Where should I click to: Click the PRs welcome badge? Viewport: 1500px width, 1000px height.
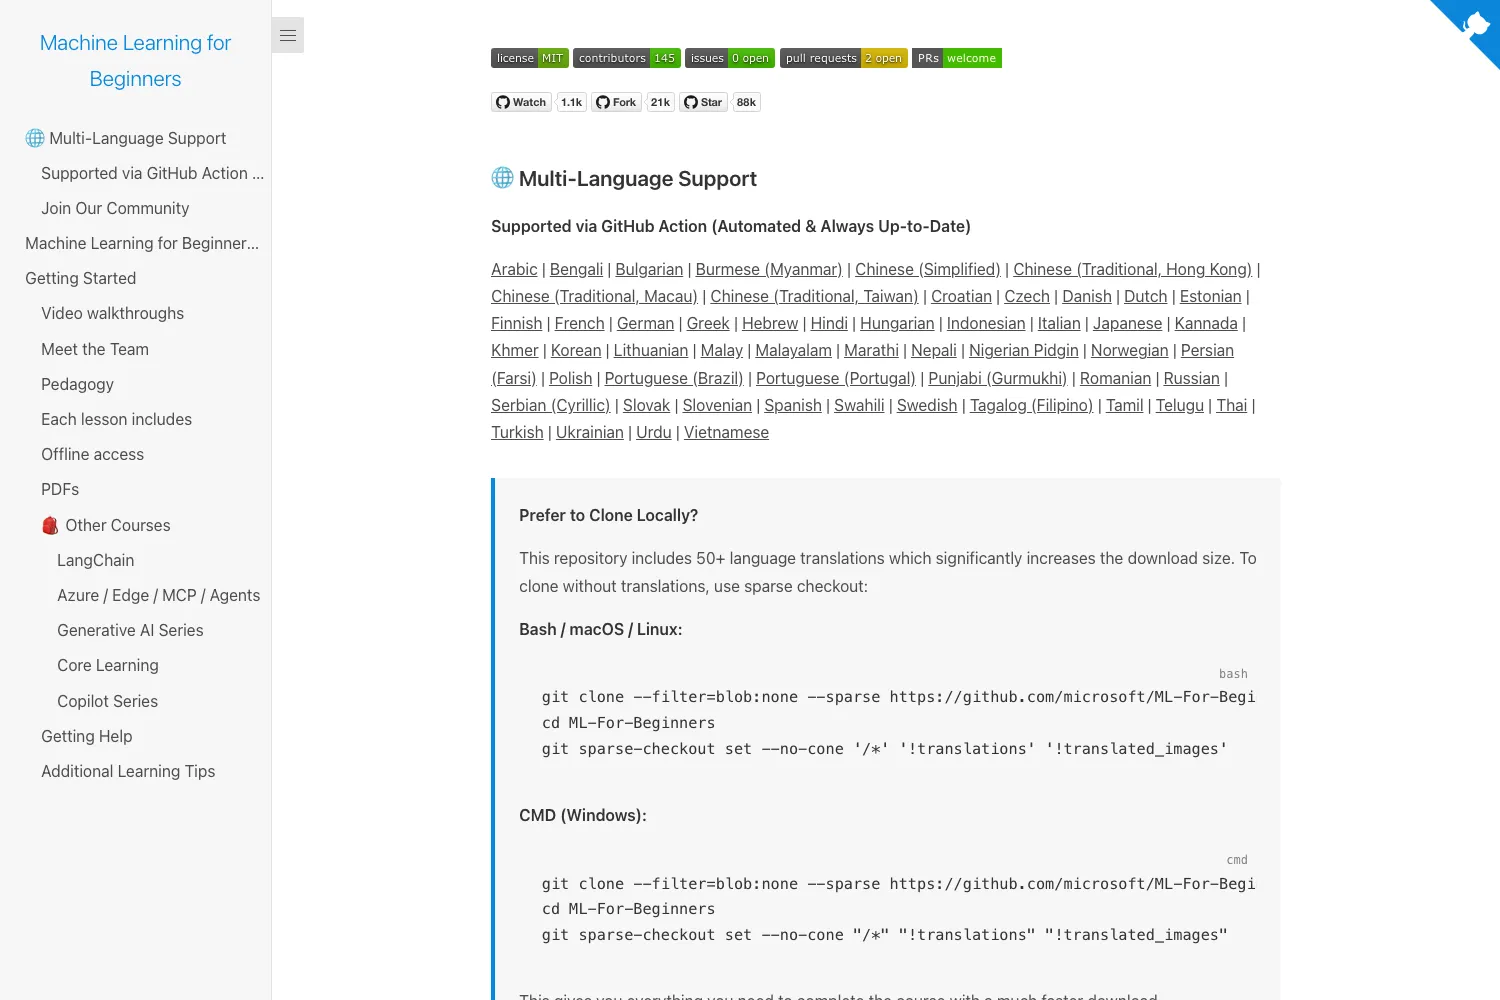(957, 58)
